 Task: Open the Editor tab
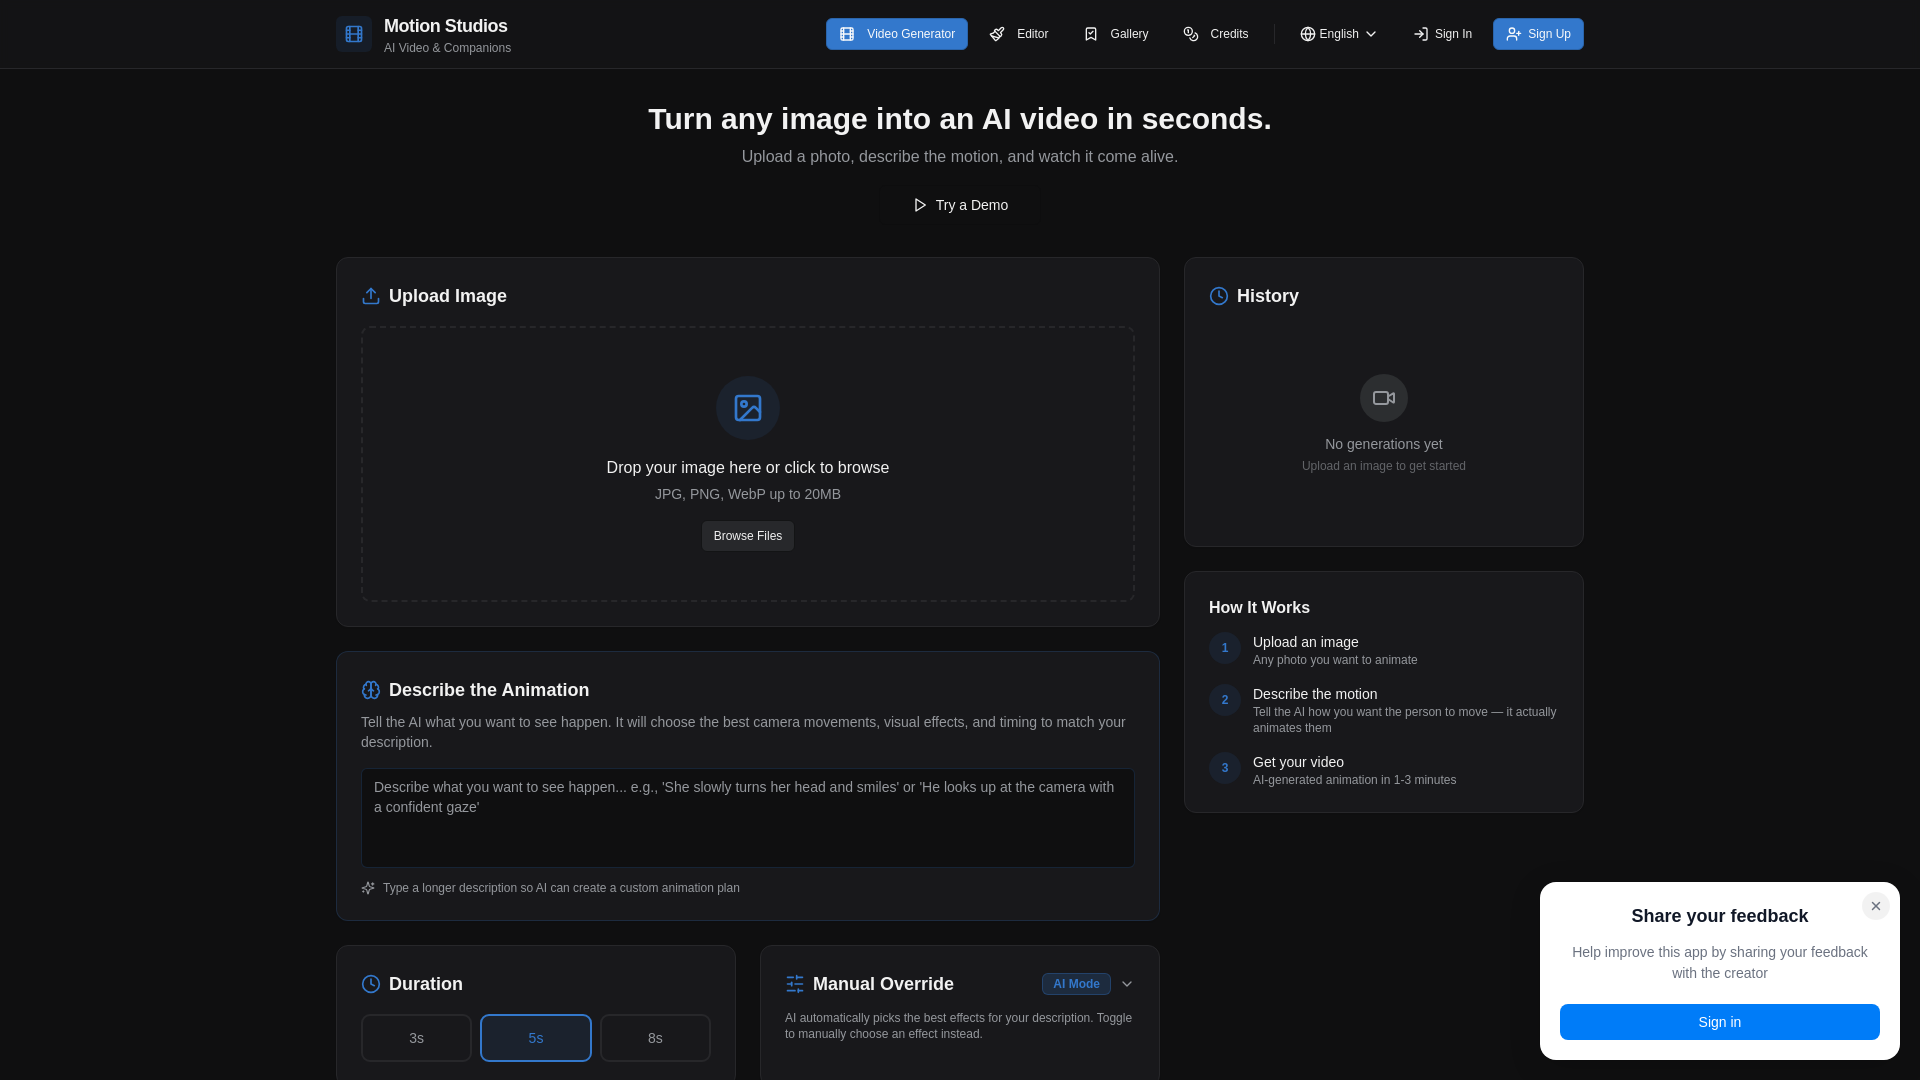1019,34
